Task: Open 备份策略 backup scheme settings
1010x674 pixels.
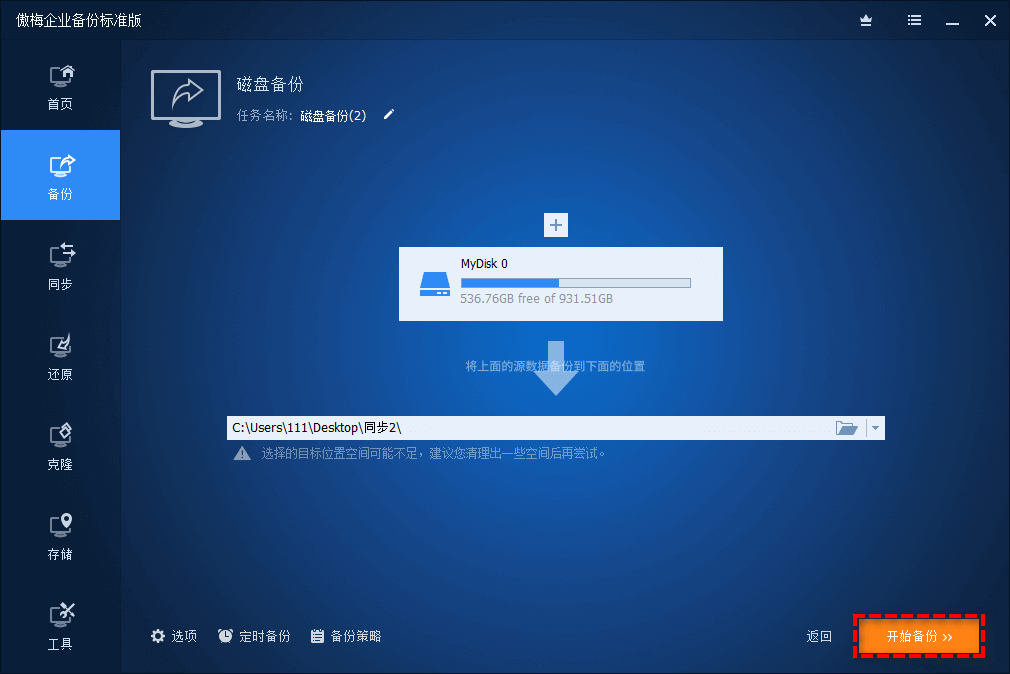Action: pyautogui.click(x=346, y=636)
